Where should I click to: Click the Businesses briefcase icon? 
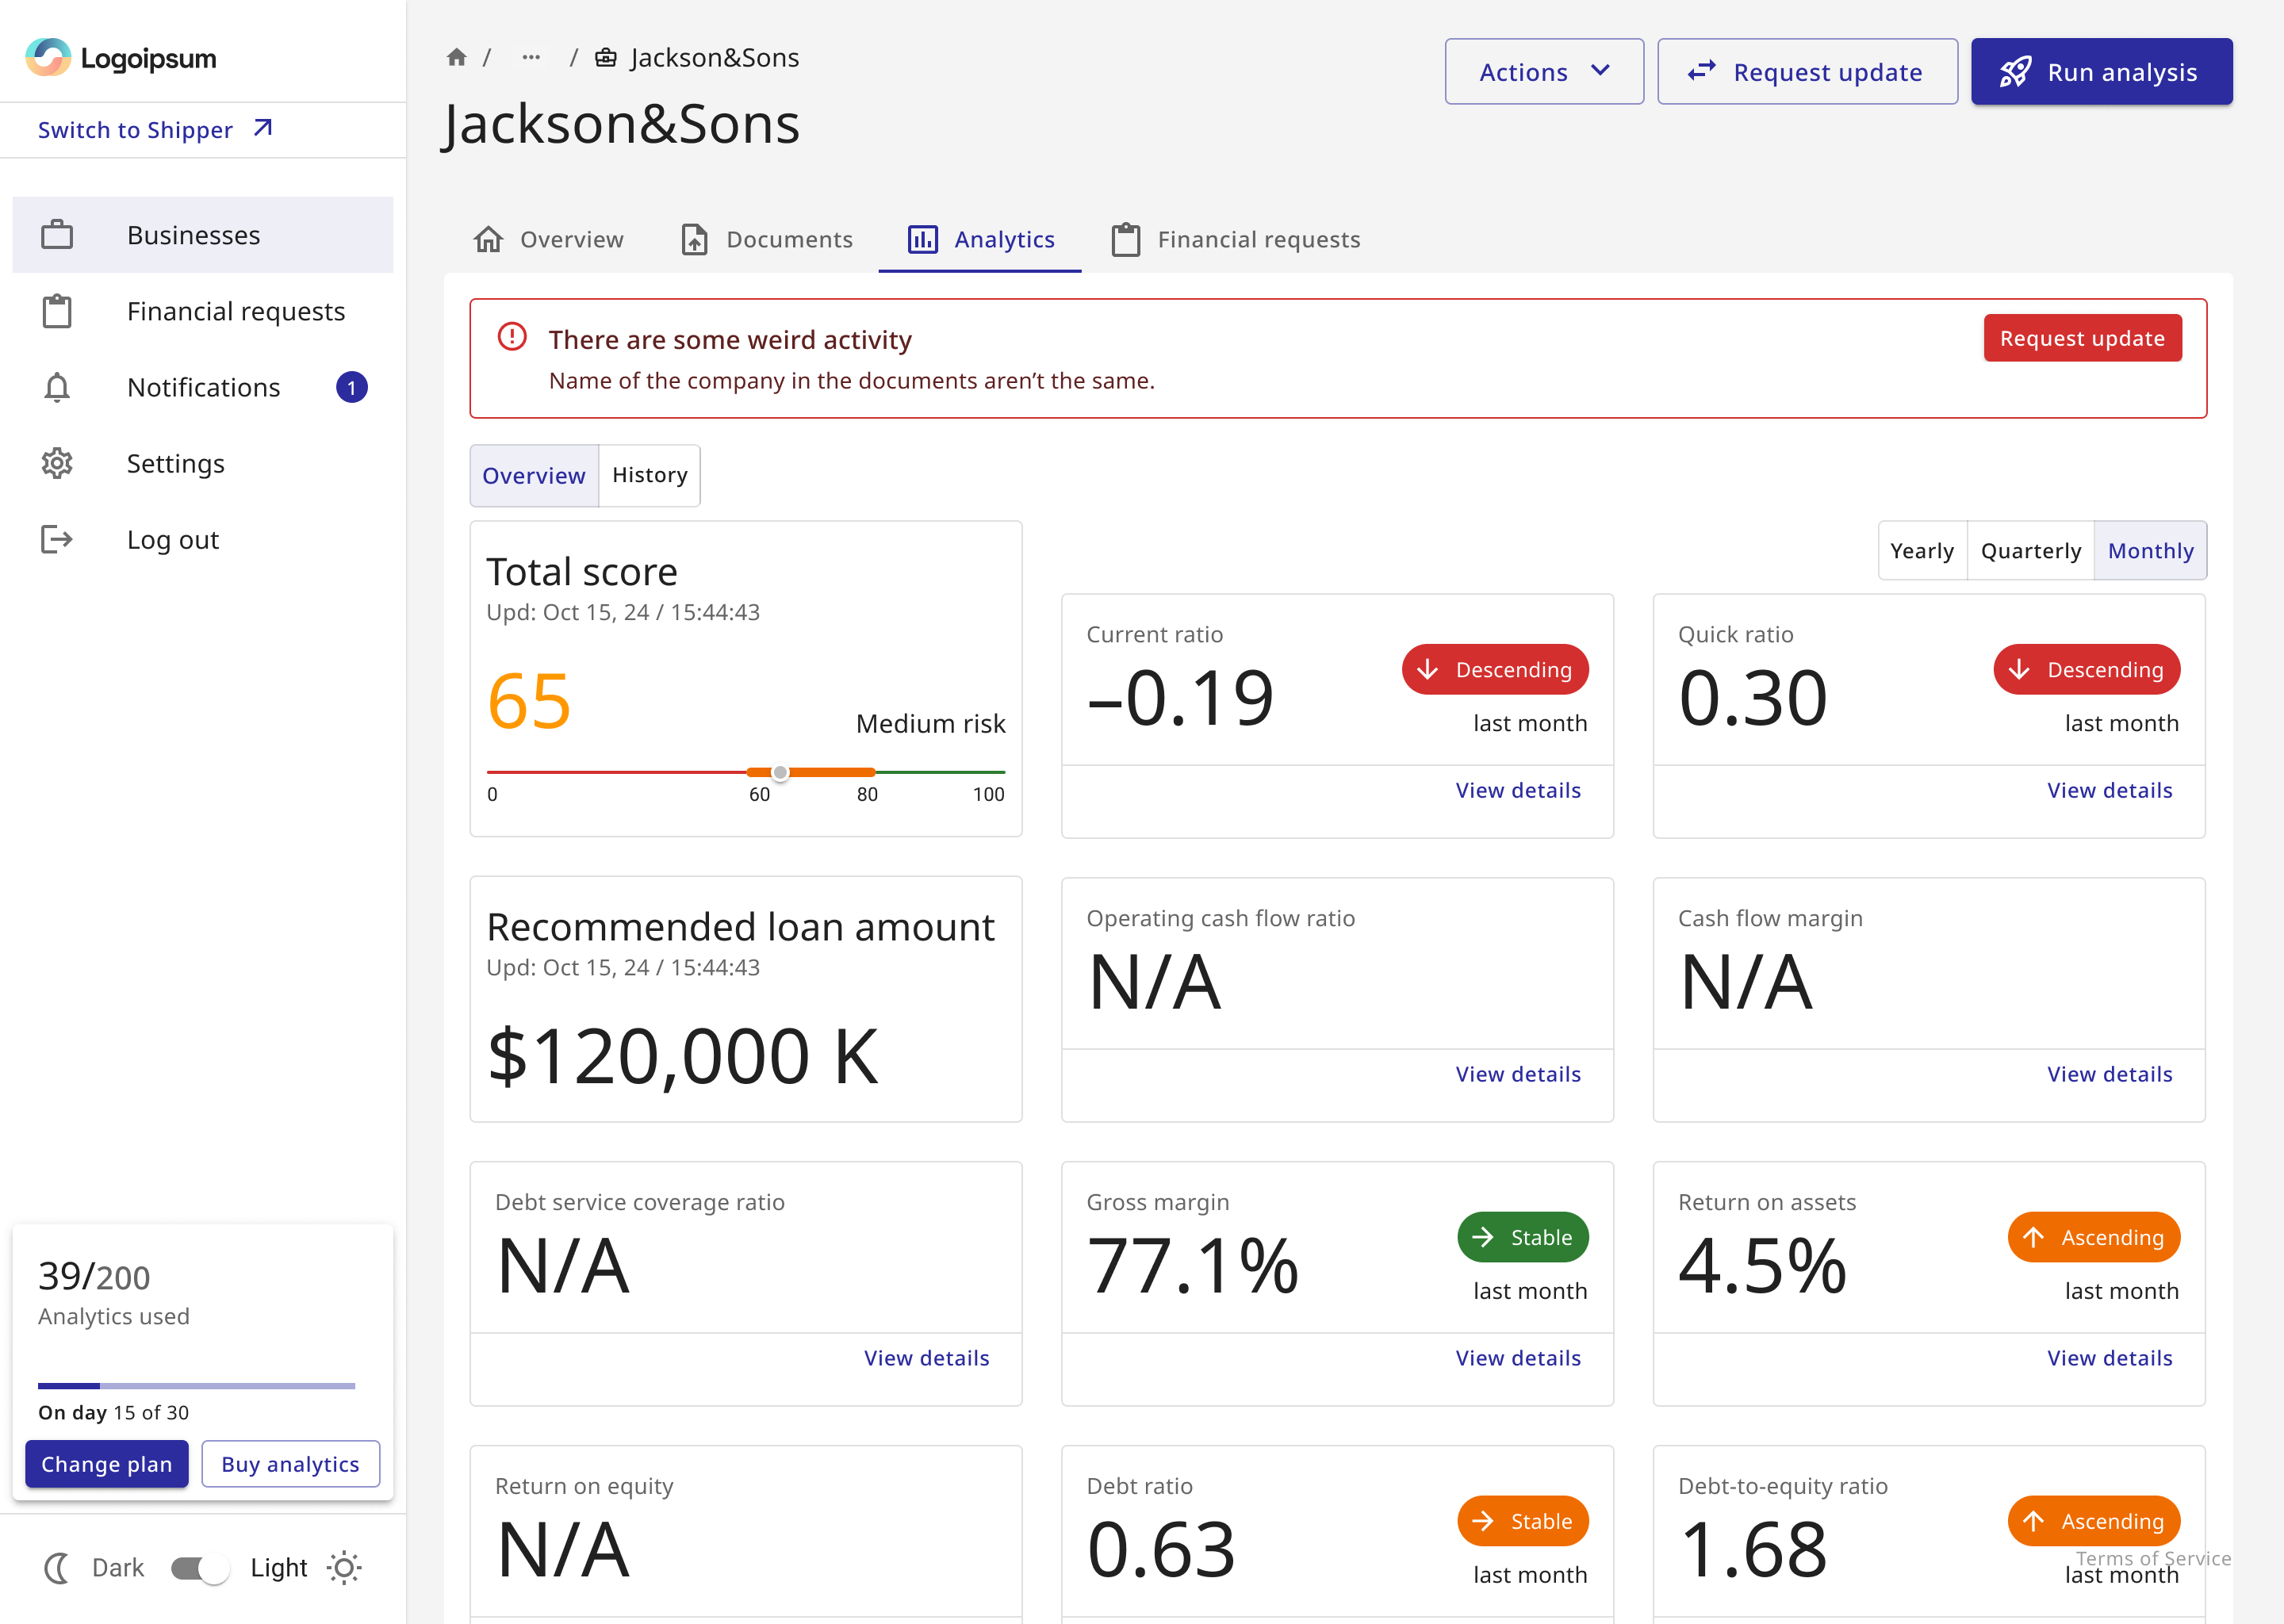(57, 235)
